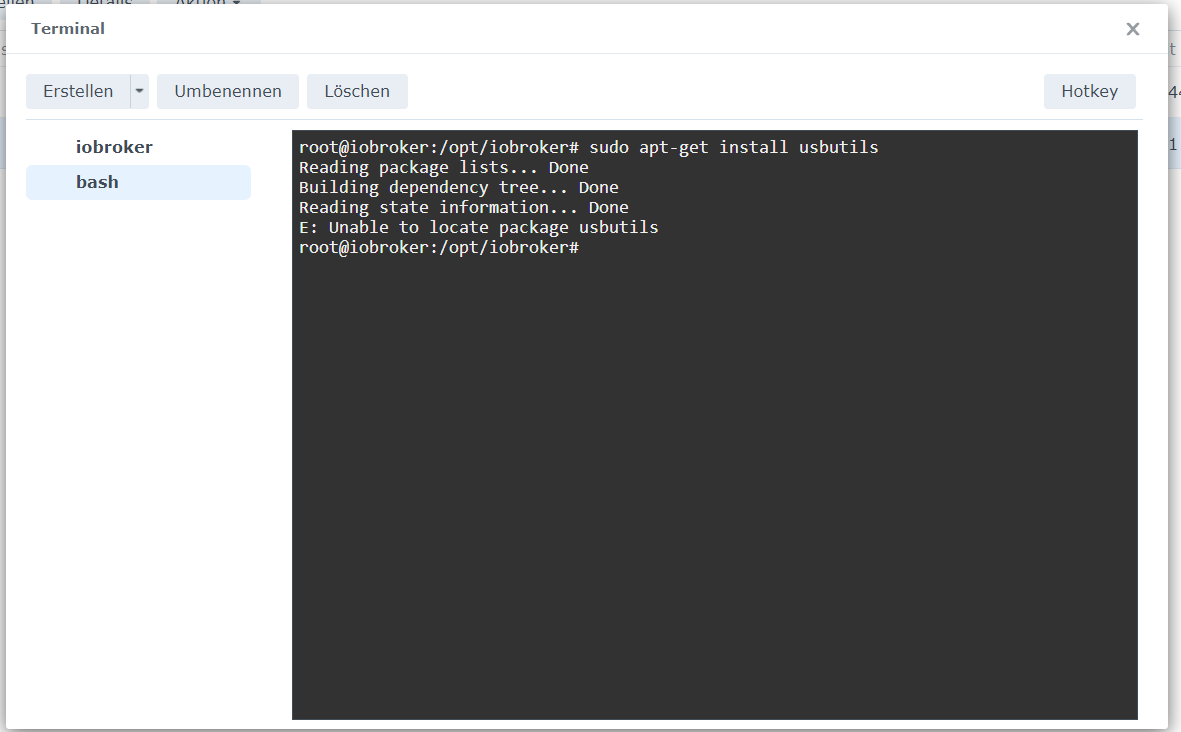
Task: Click the Terminal dialog title
Action: click(68, 29)
